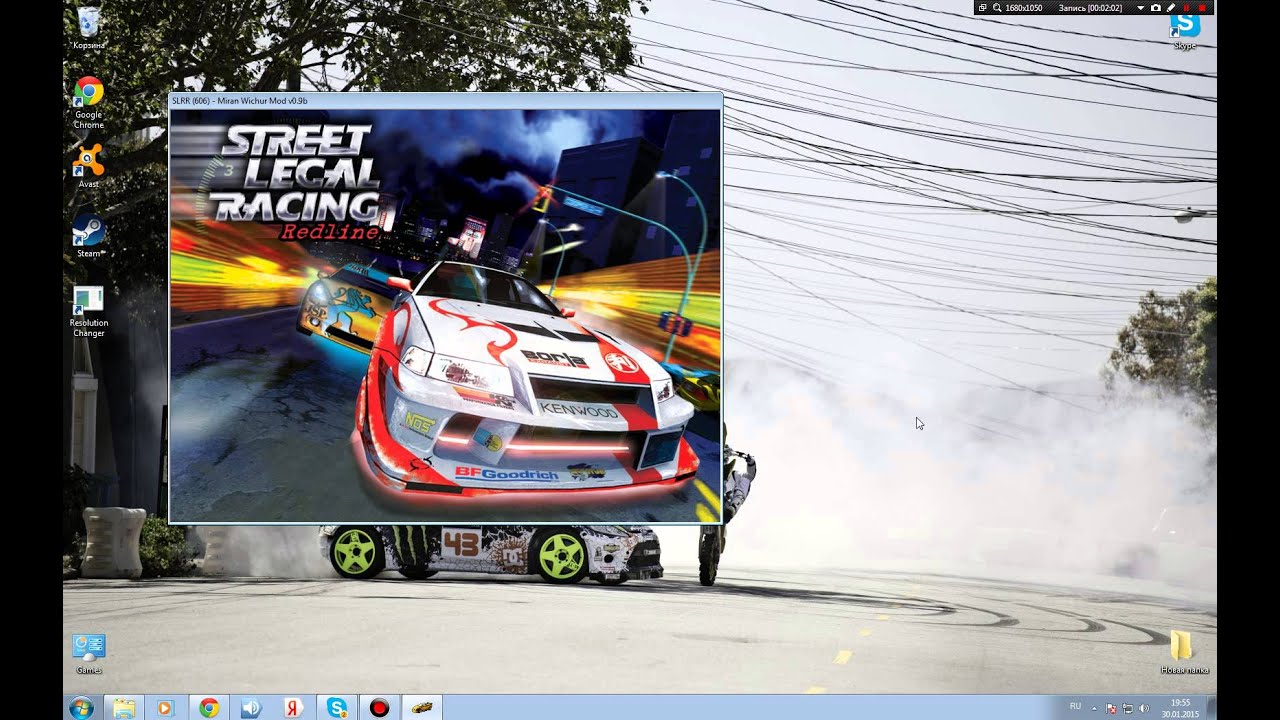Open Yandex from the taskbar
The width and height of the screenshot is (1280, 720).
point(294,708)
